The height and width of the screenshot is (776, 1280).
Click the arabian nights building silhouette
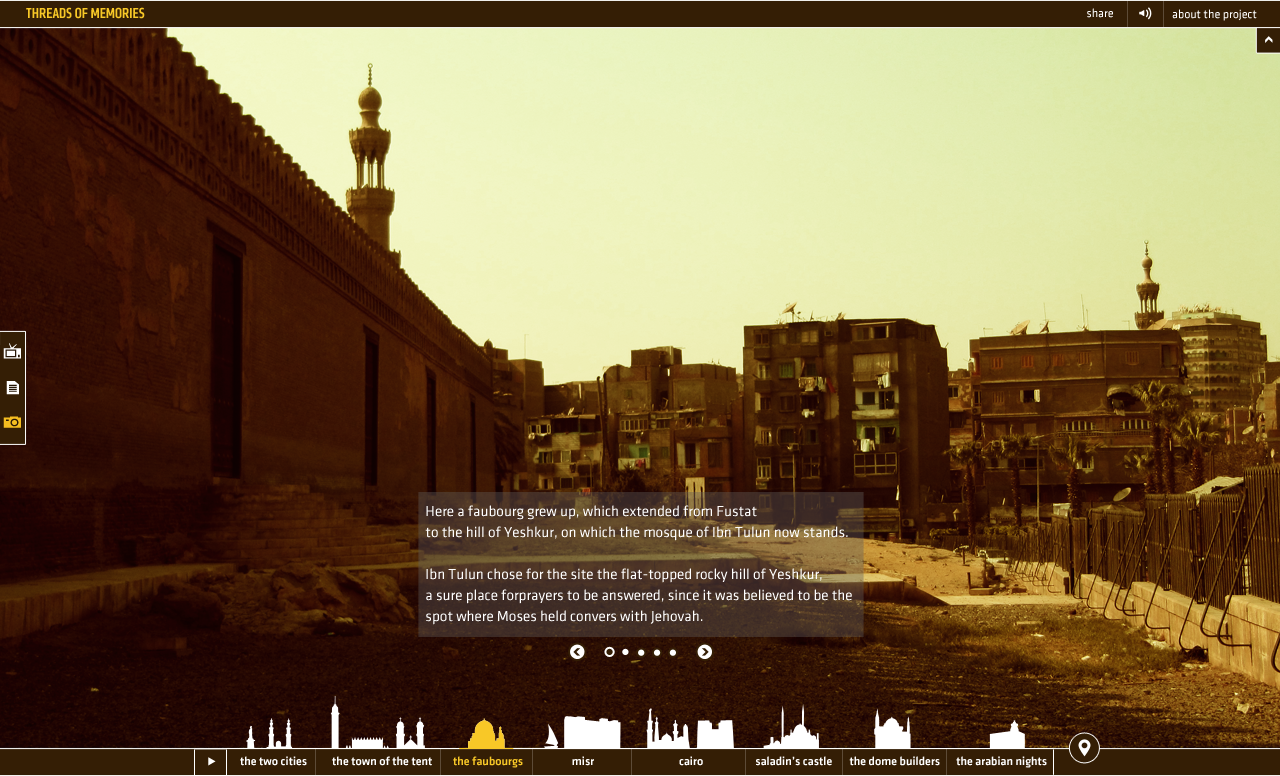(x=1007, y=735)
